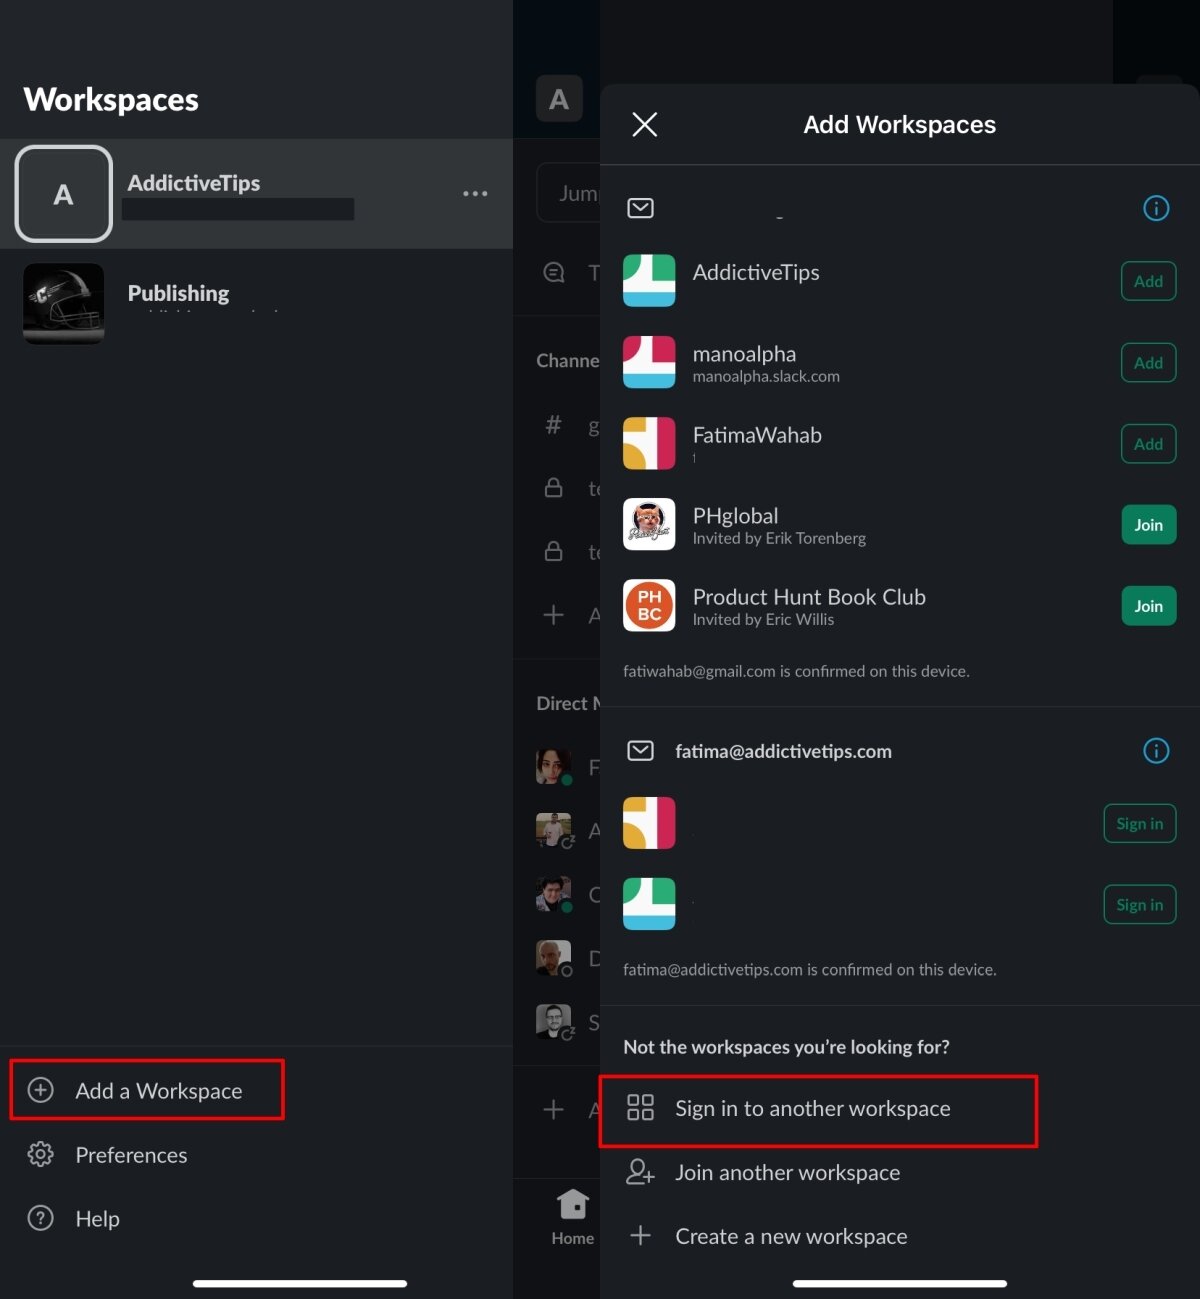Tap Add a Workspace in the sidebar
1200x1299 pixels.
tap(147, 1090)
